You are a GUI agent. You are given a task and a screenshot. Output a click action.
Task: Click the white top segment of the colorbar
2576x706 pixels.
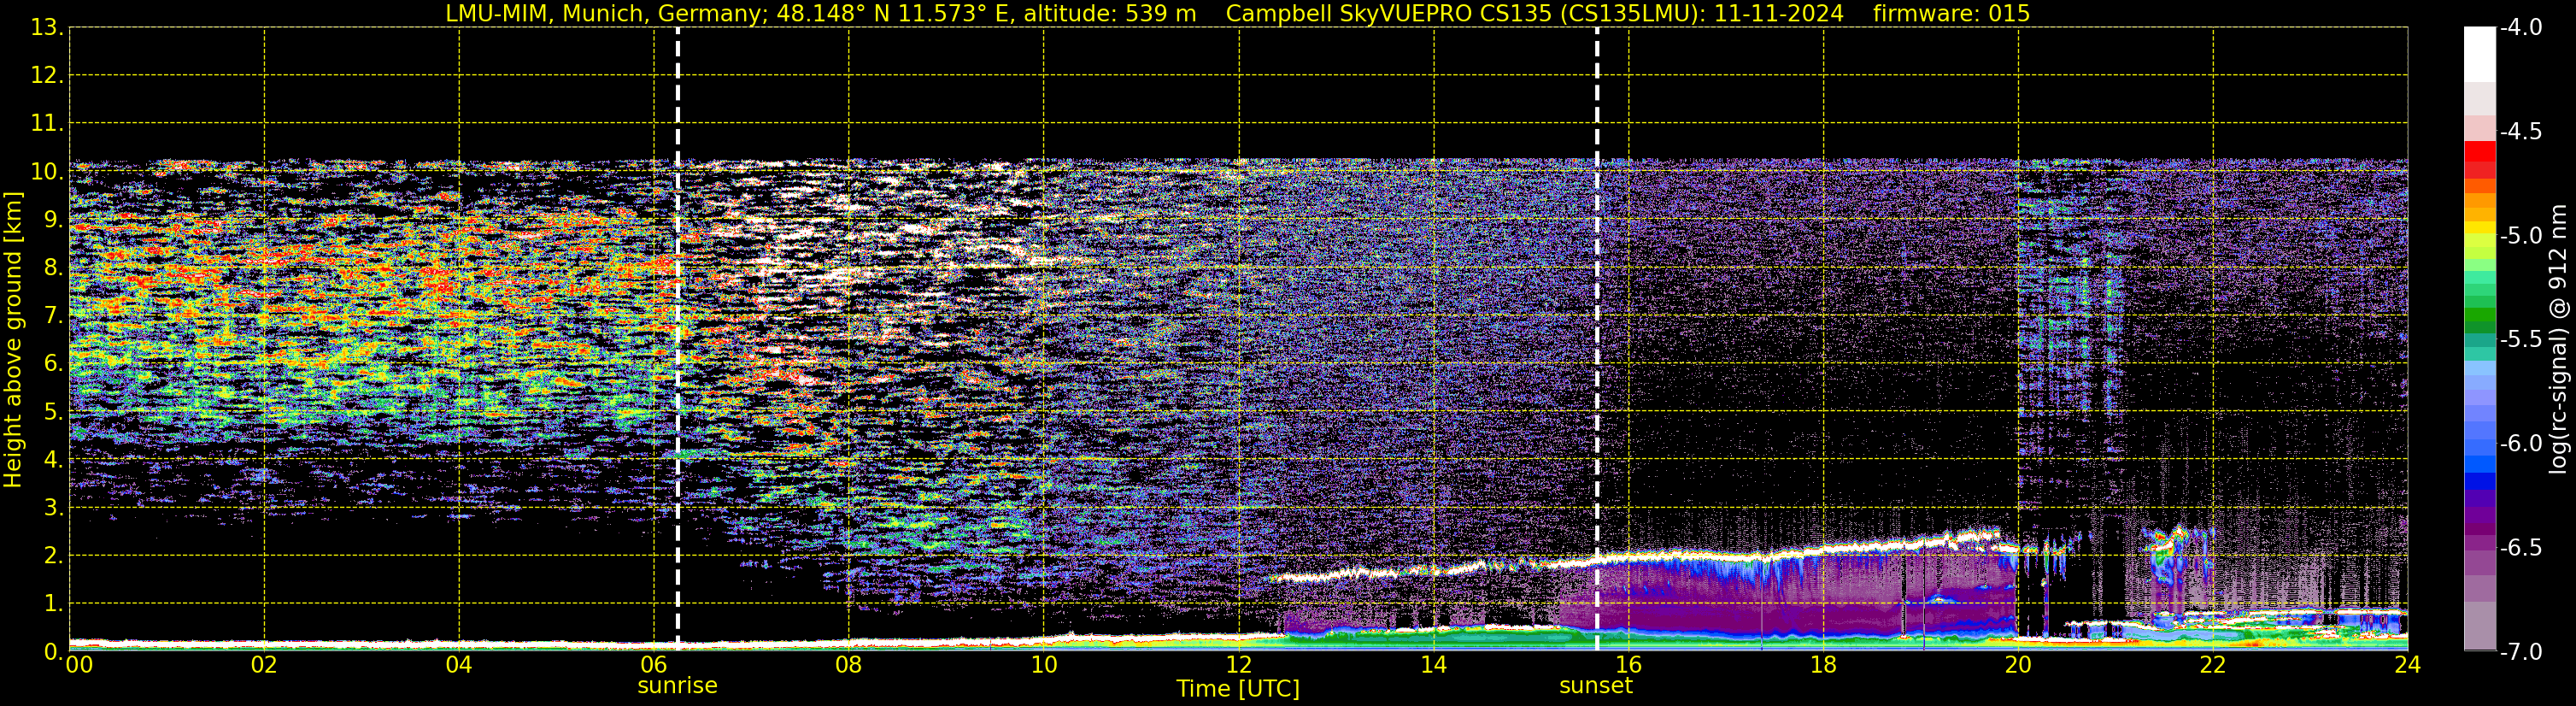coord(2480,54)
